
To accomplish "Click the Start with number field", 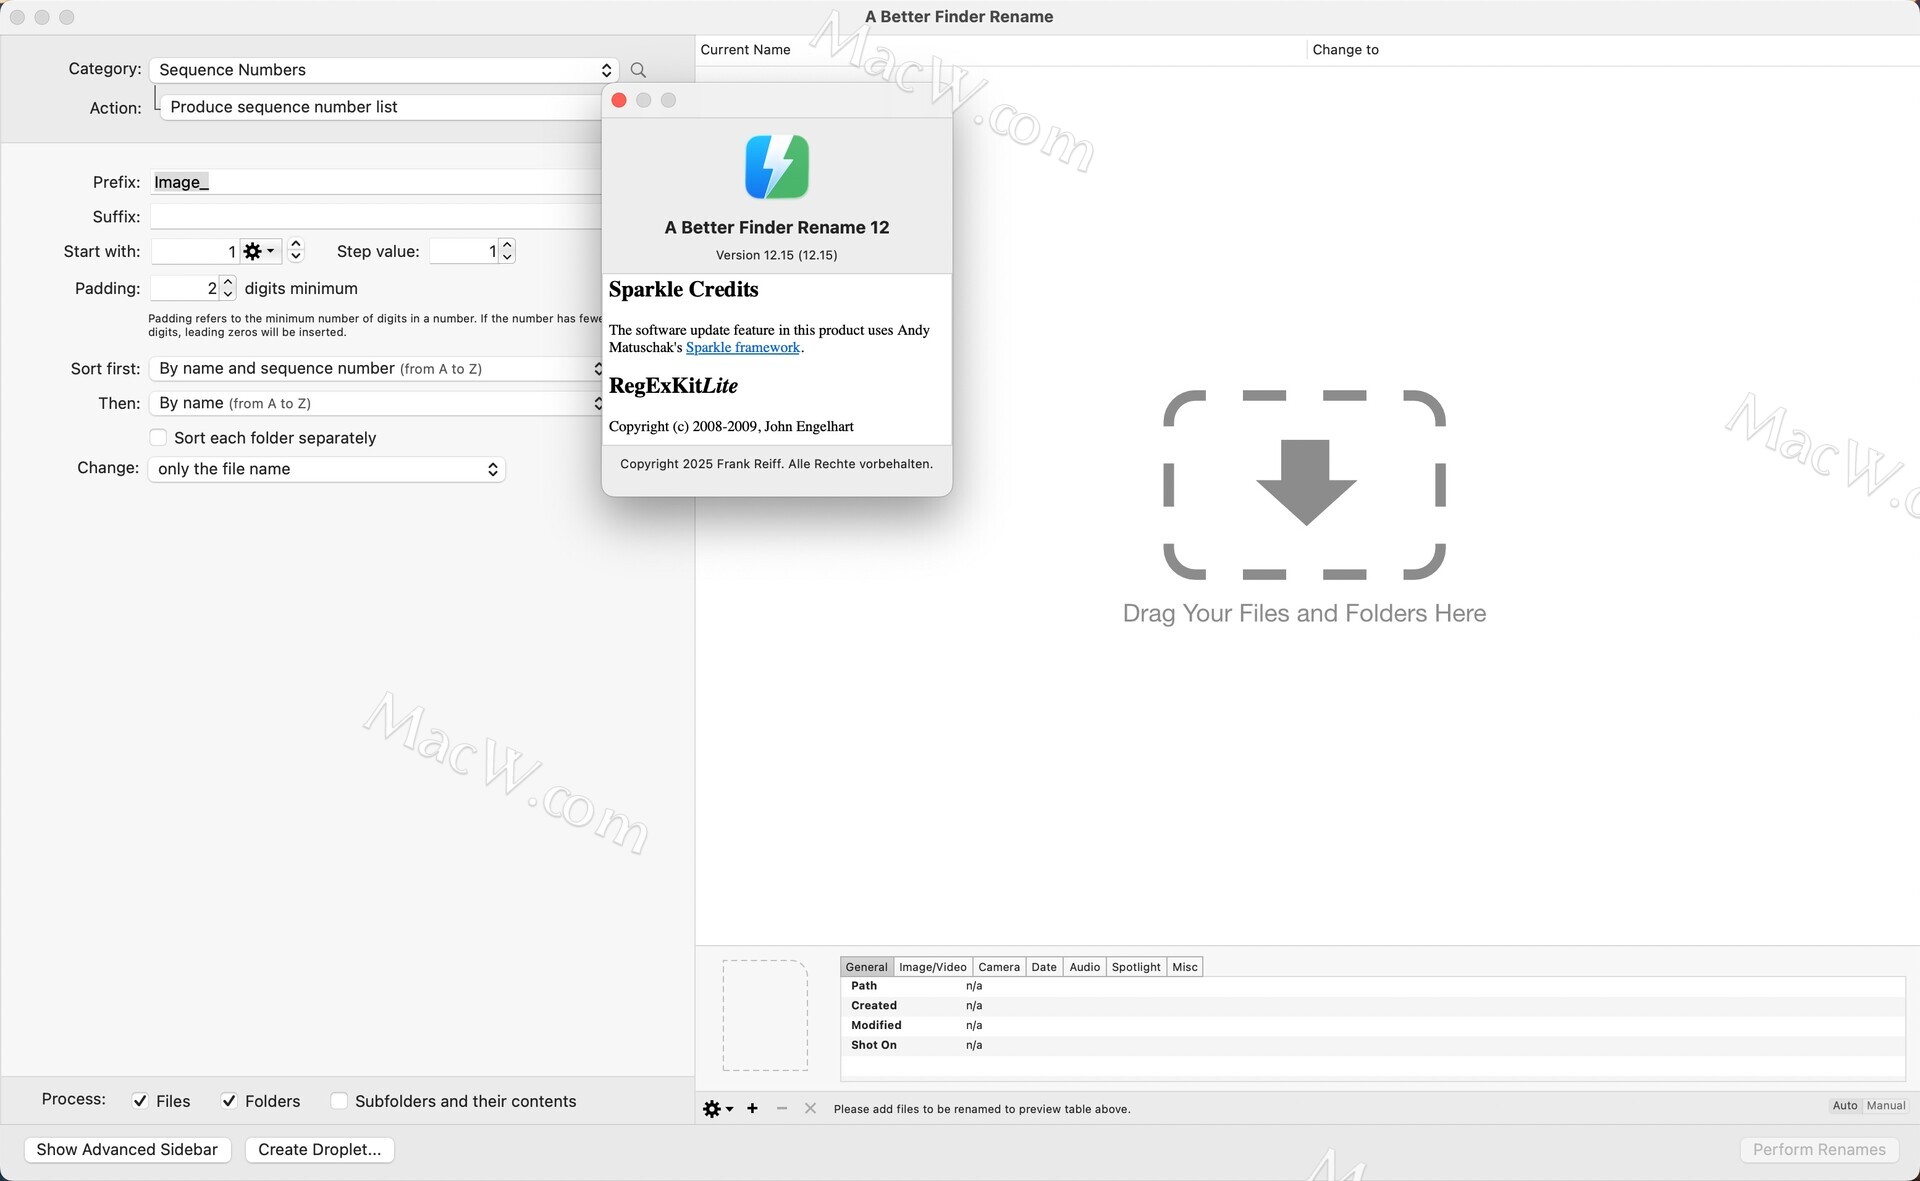I will (x=195, y=251).
